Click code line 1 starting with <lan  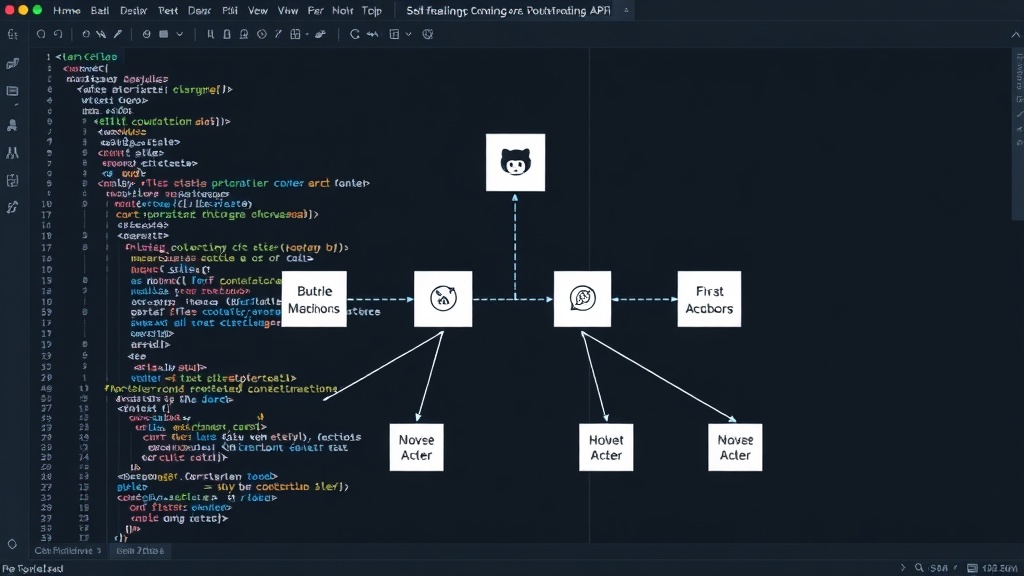(x=86, y=57)
